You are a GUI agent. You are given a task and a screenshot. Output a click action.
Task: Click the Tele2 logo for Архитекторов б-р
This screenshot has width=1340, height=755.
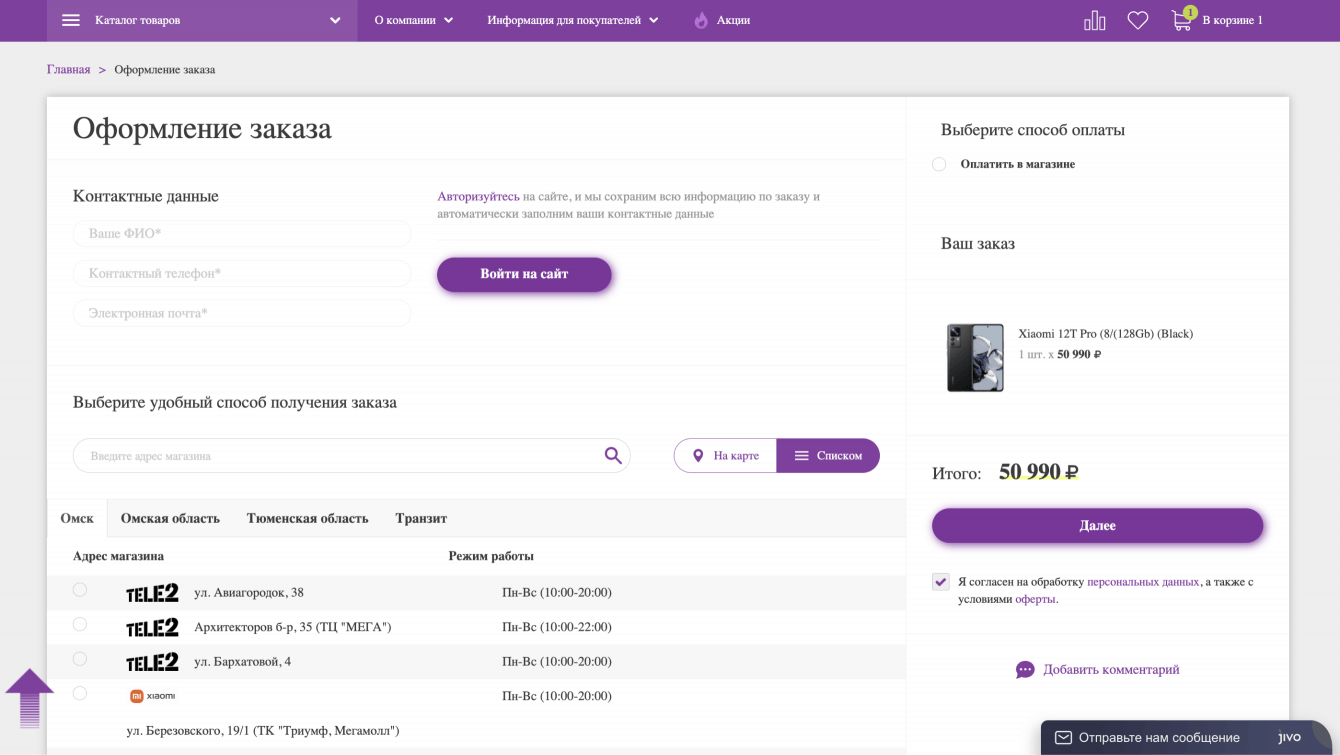[x=152, y=628]
